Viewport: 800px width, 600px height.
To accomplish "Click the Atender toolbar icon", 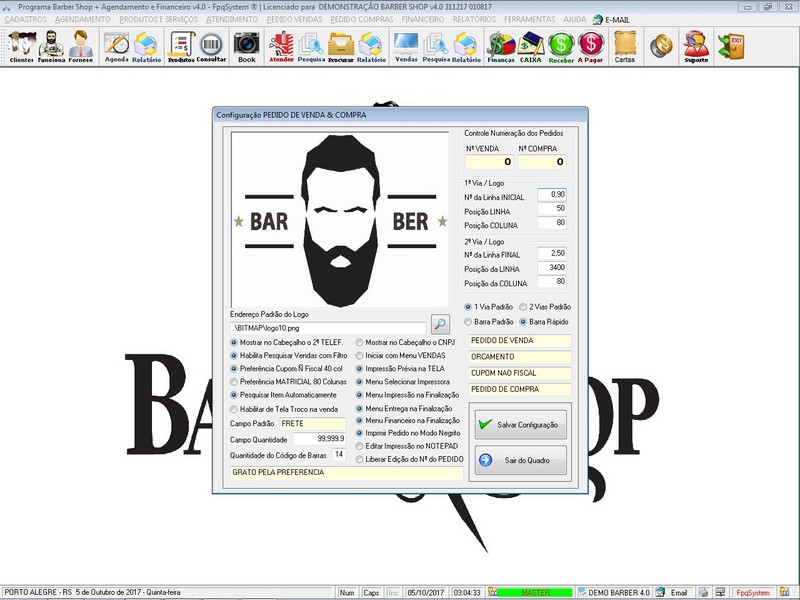I will (x=282, y=46).
